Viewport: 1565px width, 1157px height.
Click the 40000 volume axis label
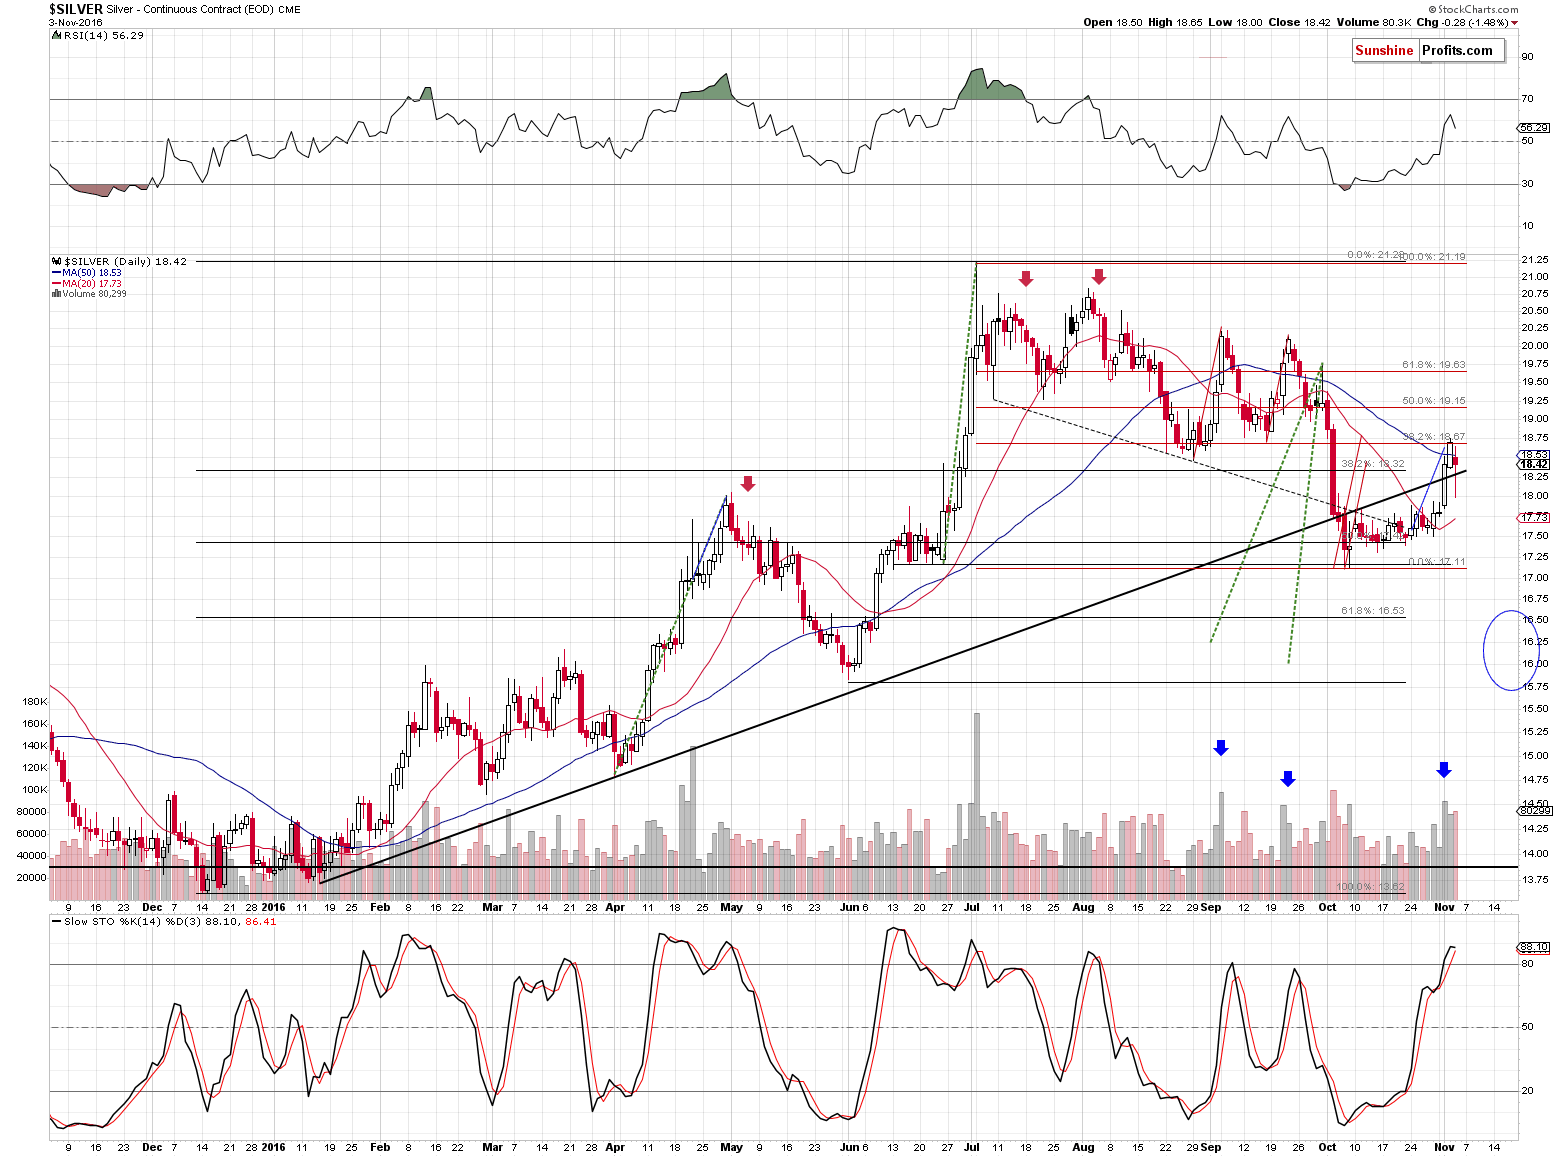coord(32,856)
